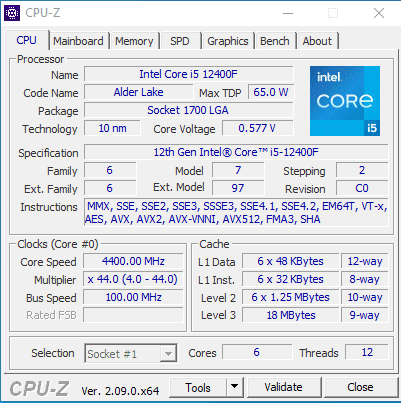Click the Multiplier value x 44.0
The width and height of the screenshot is (401, 403).
point(133,279)
